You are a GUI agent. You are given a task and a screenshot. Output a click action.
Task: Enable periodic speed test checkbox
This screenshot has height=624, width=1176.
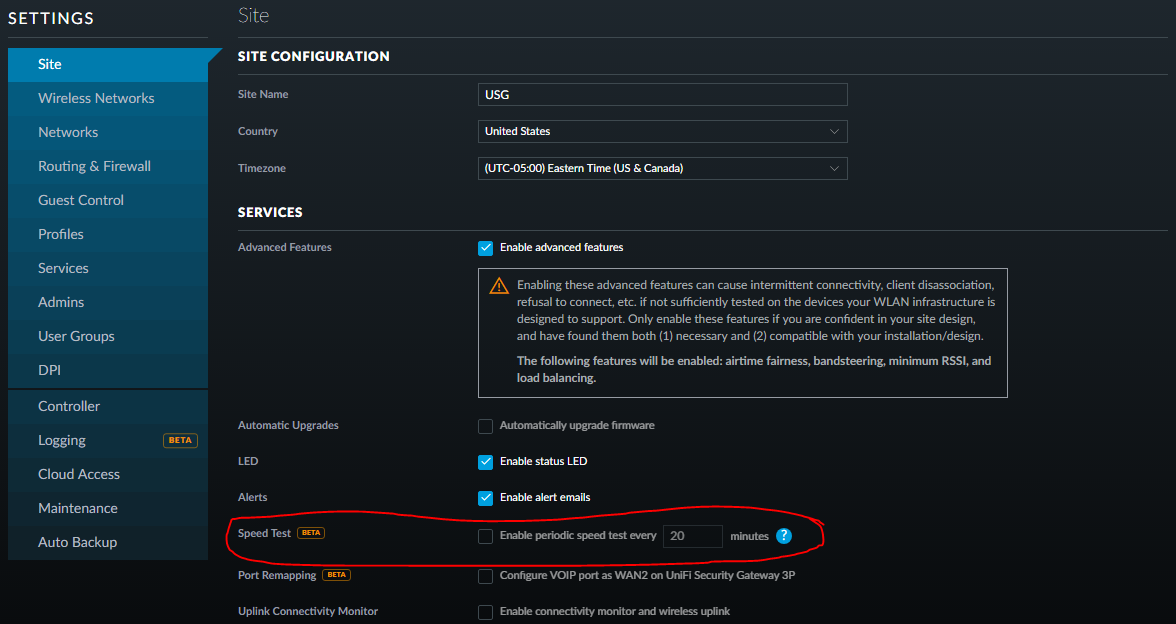click(x=486, y=536)
